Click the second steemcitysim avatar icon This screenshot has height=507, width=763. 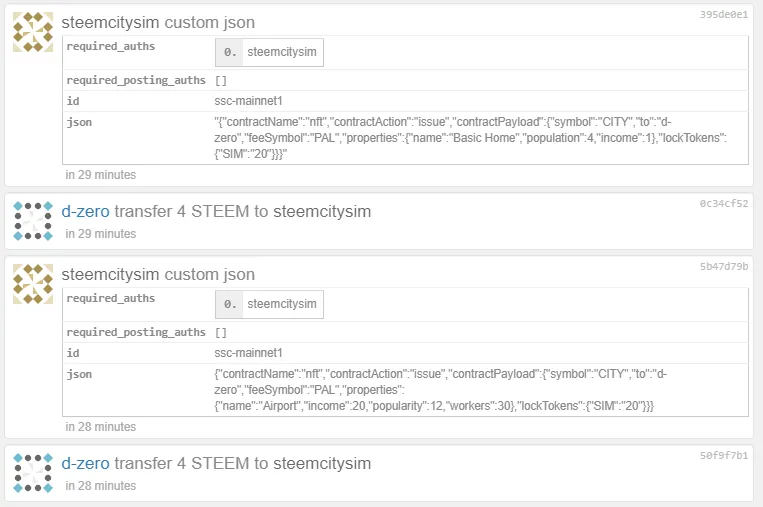(x=33, y=284)
